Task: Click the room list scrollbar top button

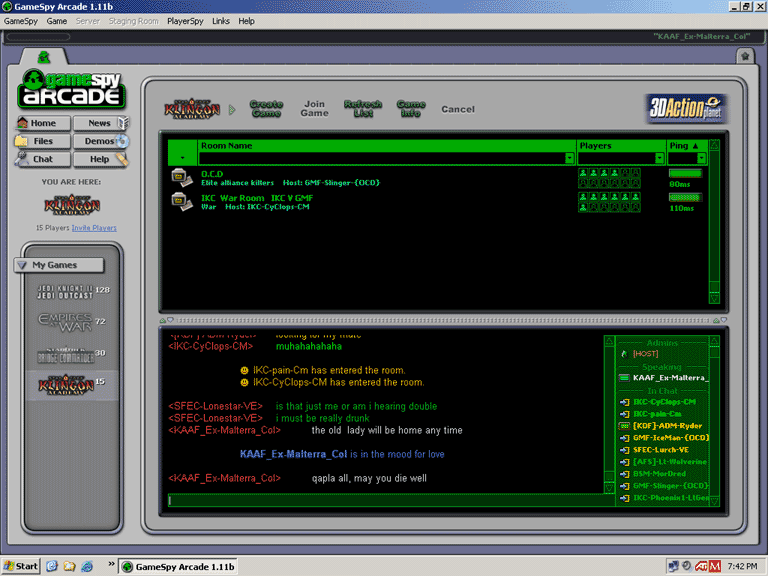Action: click(714, 145)
